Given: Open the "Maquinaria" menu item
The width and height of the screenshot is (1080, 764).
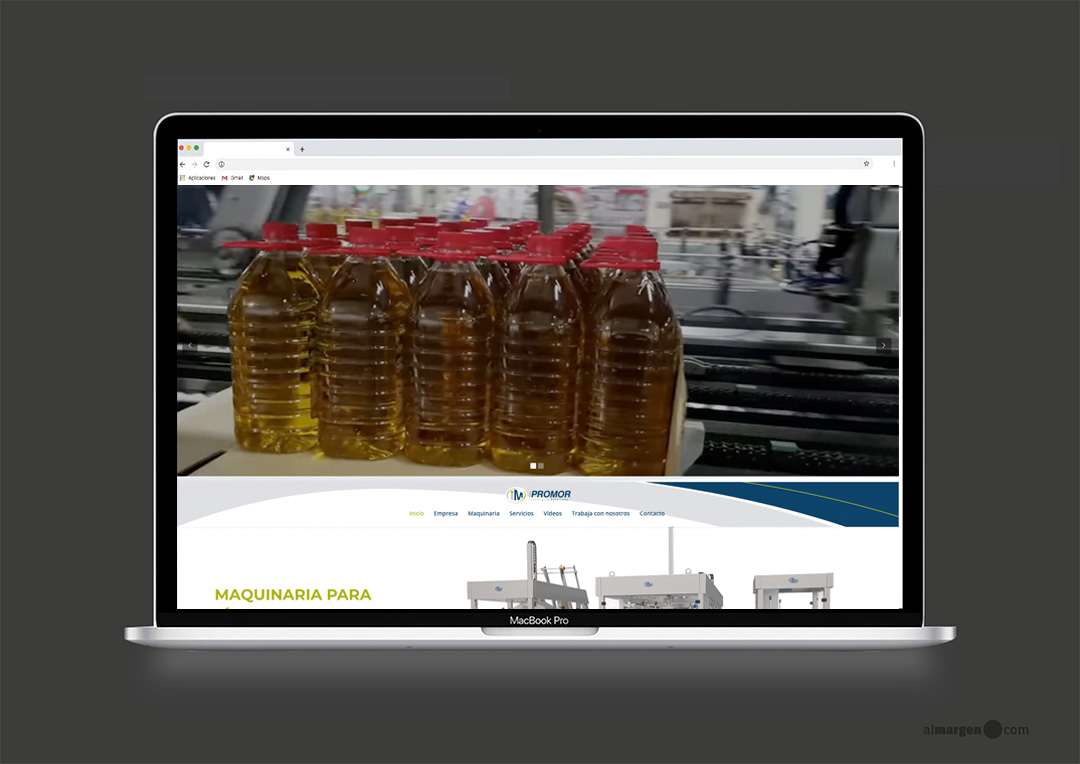Looking at the screenshot, I should [x=484, y=513].
